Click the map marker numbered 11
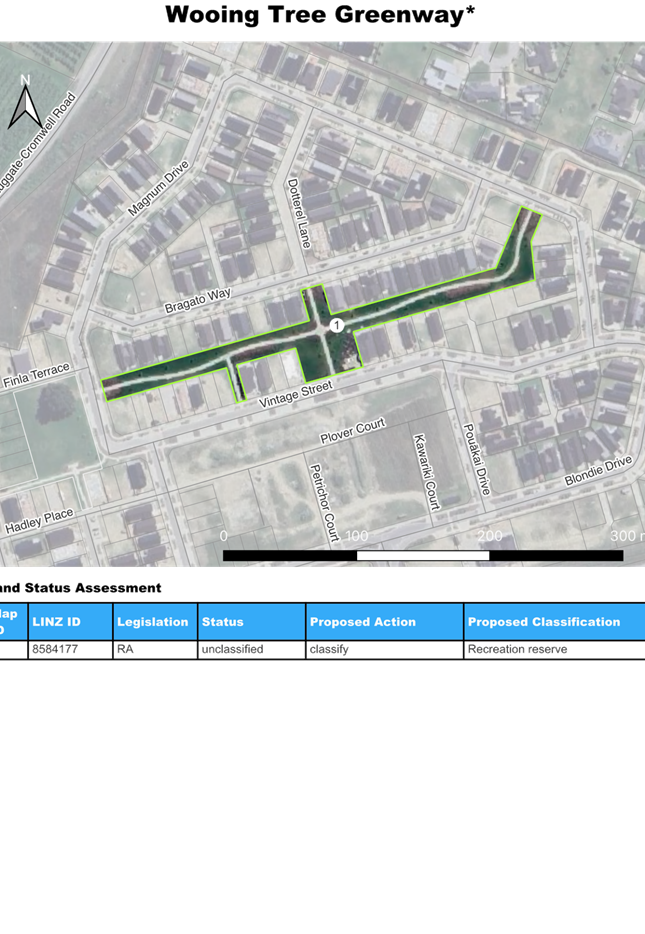Image resolution: width=645 pixels, height=934 pixels. tap(337, 325)
